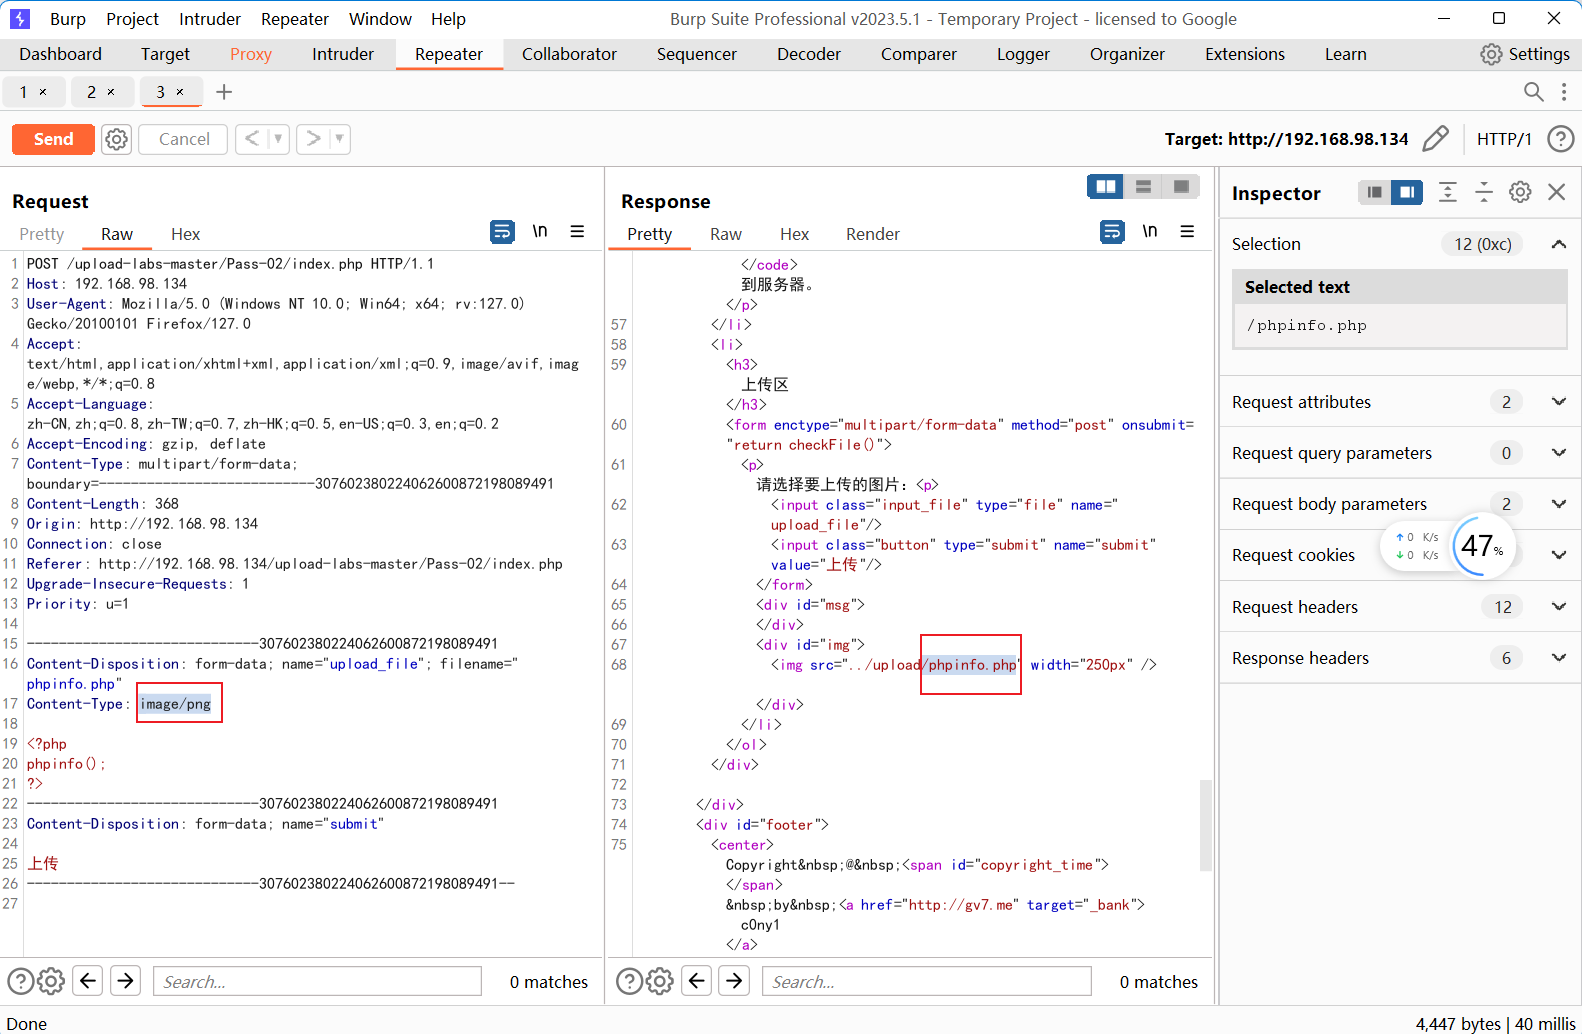
Task: Open the Window menu
Action: pyautogui.click(x=380, y=19)
